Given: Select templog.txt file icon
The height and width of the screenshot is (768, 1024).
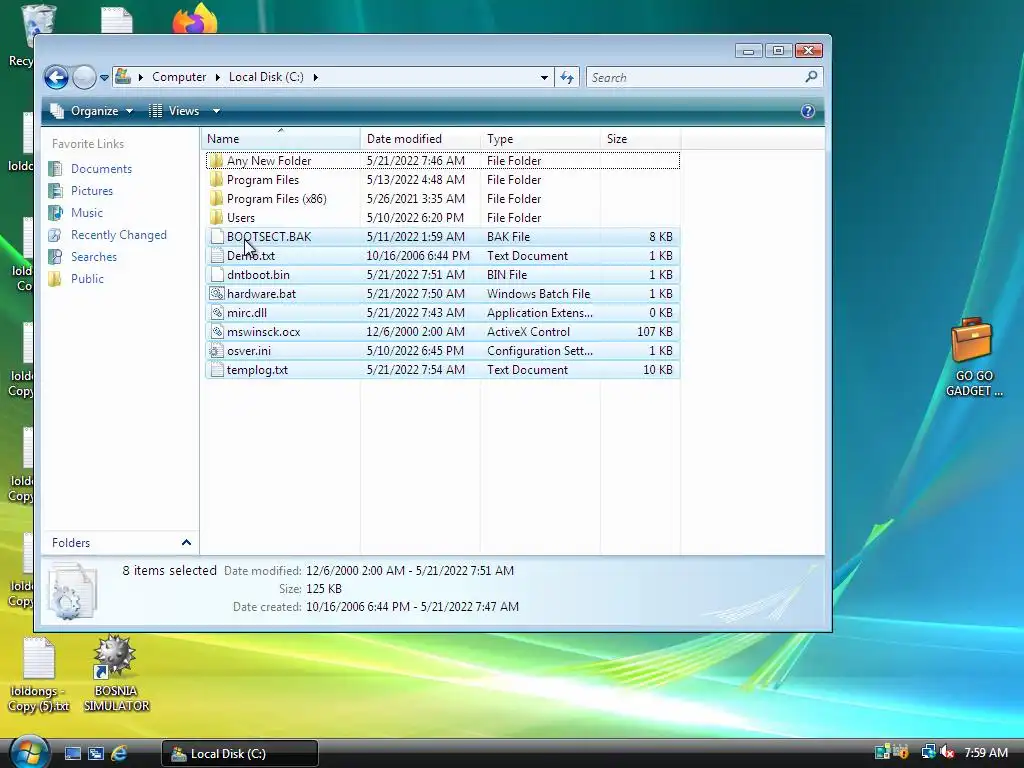Looking at the screenshot, I should (216, 370).
